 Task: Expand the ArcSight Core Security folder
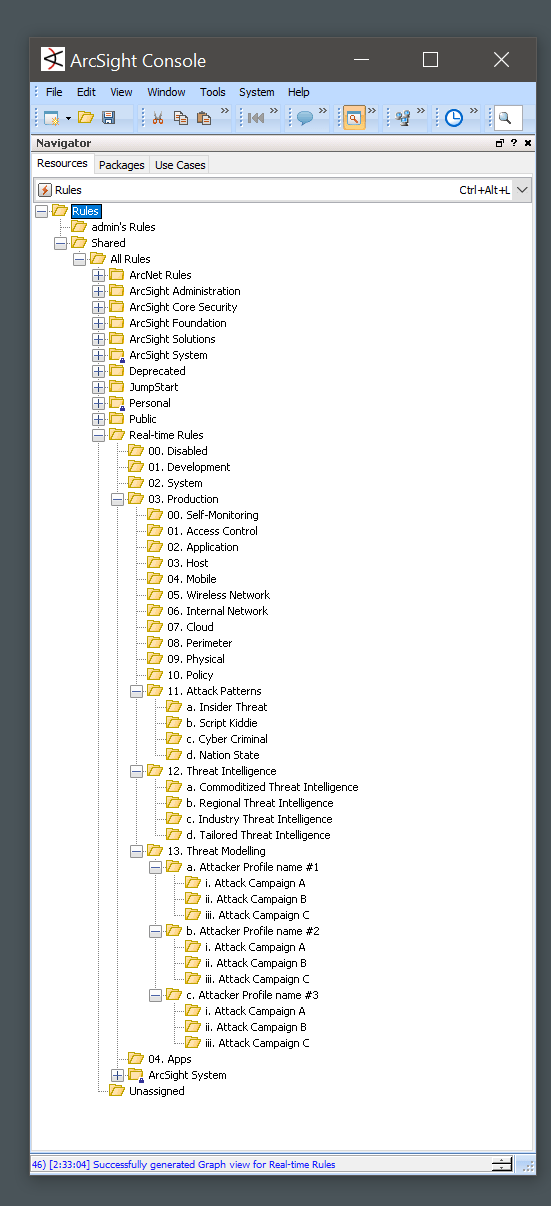tap(98, 307)
